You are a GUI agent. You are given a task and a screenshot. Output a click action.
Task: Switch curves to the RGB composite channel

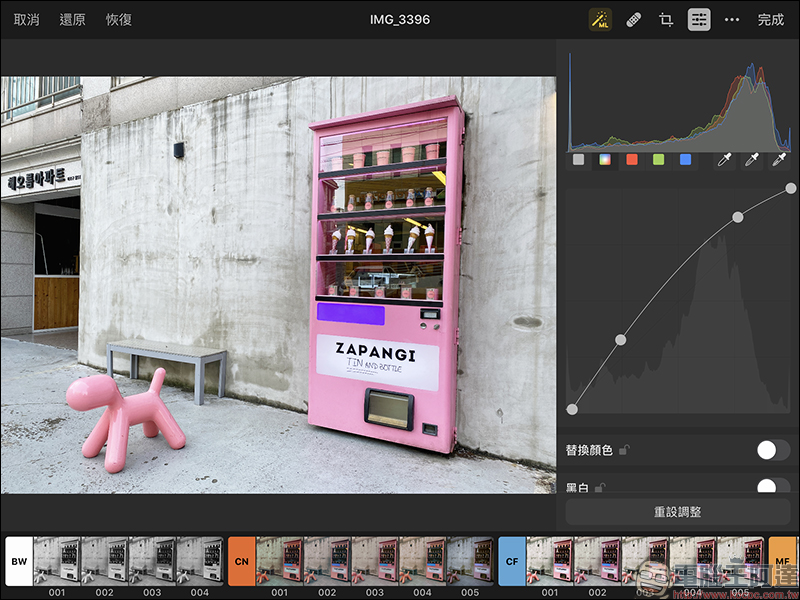pos(605,160)
